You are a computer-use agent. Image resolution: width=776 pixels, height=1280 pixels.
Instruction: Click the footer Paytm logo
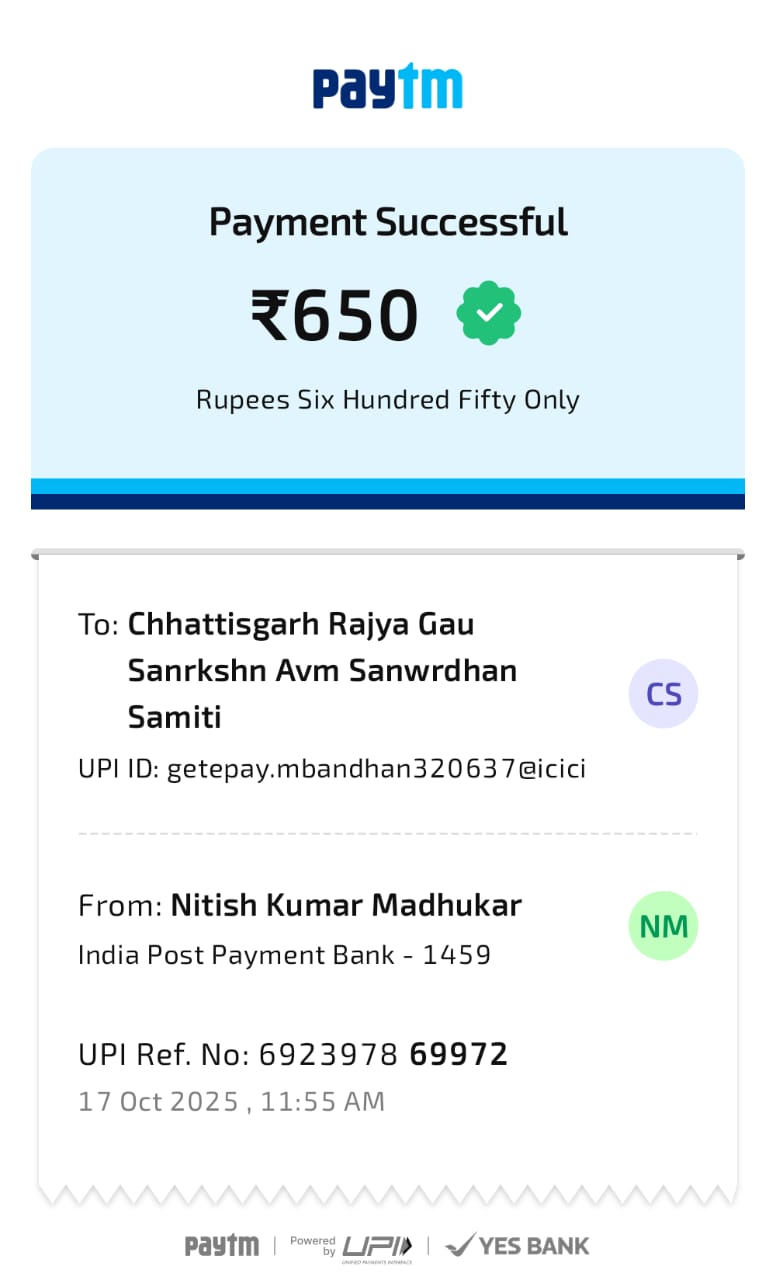(221, 1245)
